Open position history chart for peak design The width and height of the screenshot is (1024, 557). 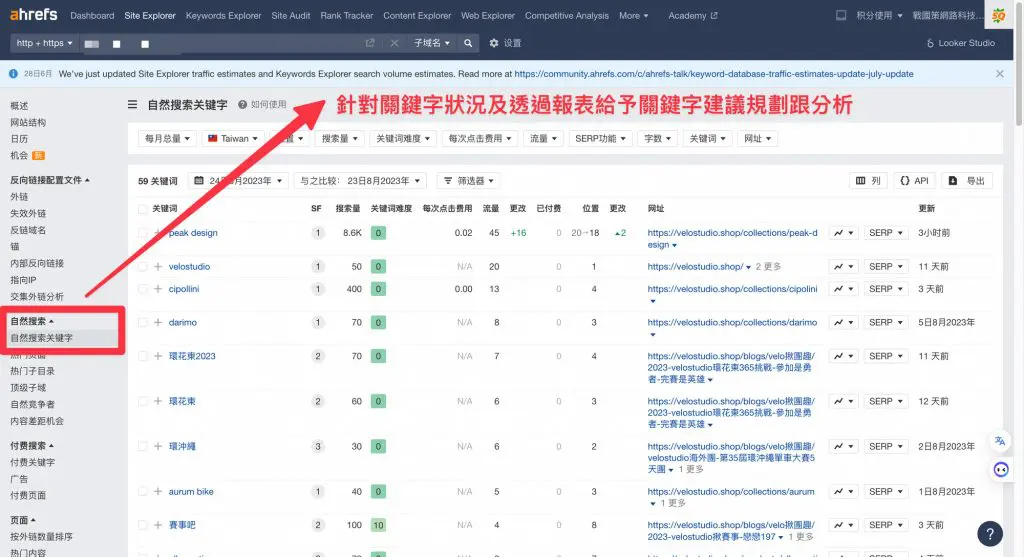tap(843, 232)
